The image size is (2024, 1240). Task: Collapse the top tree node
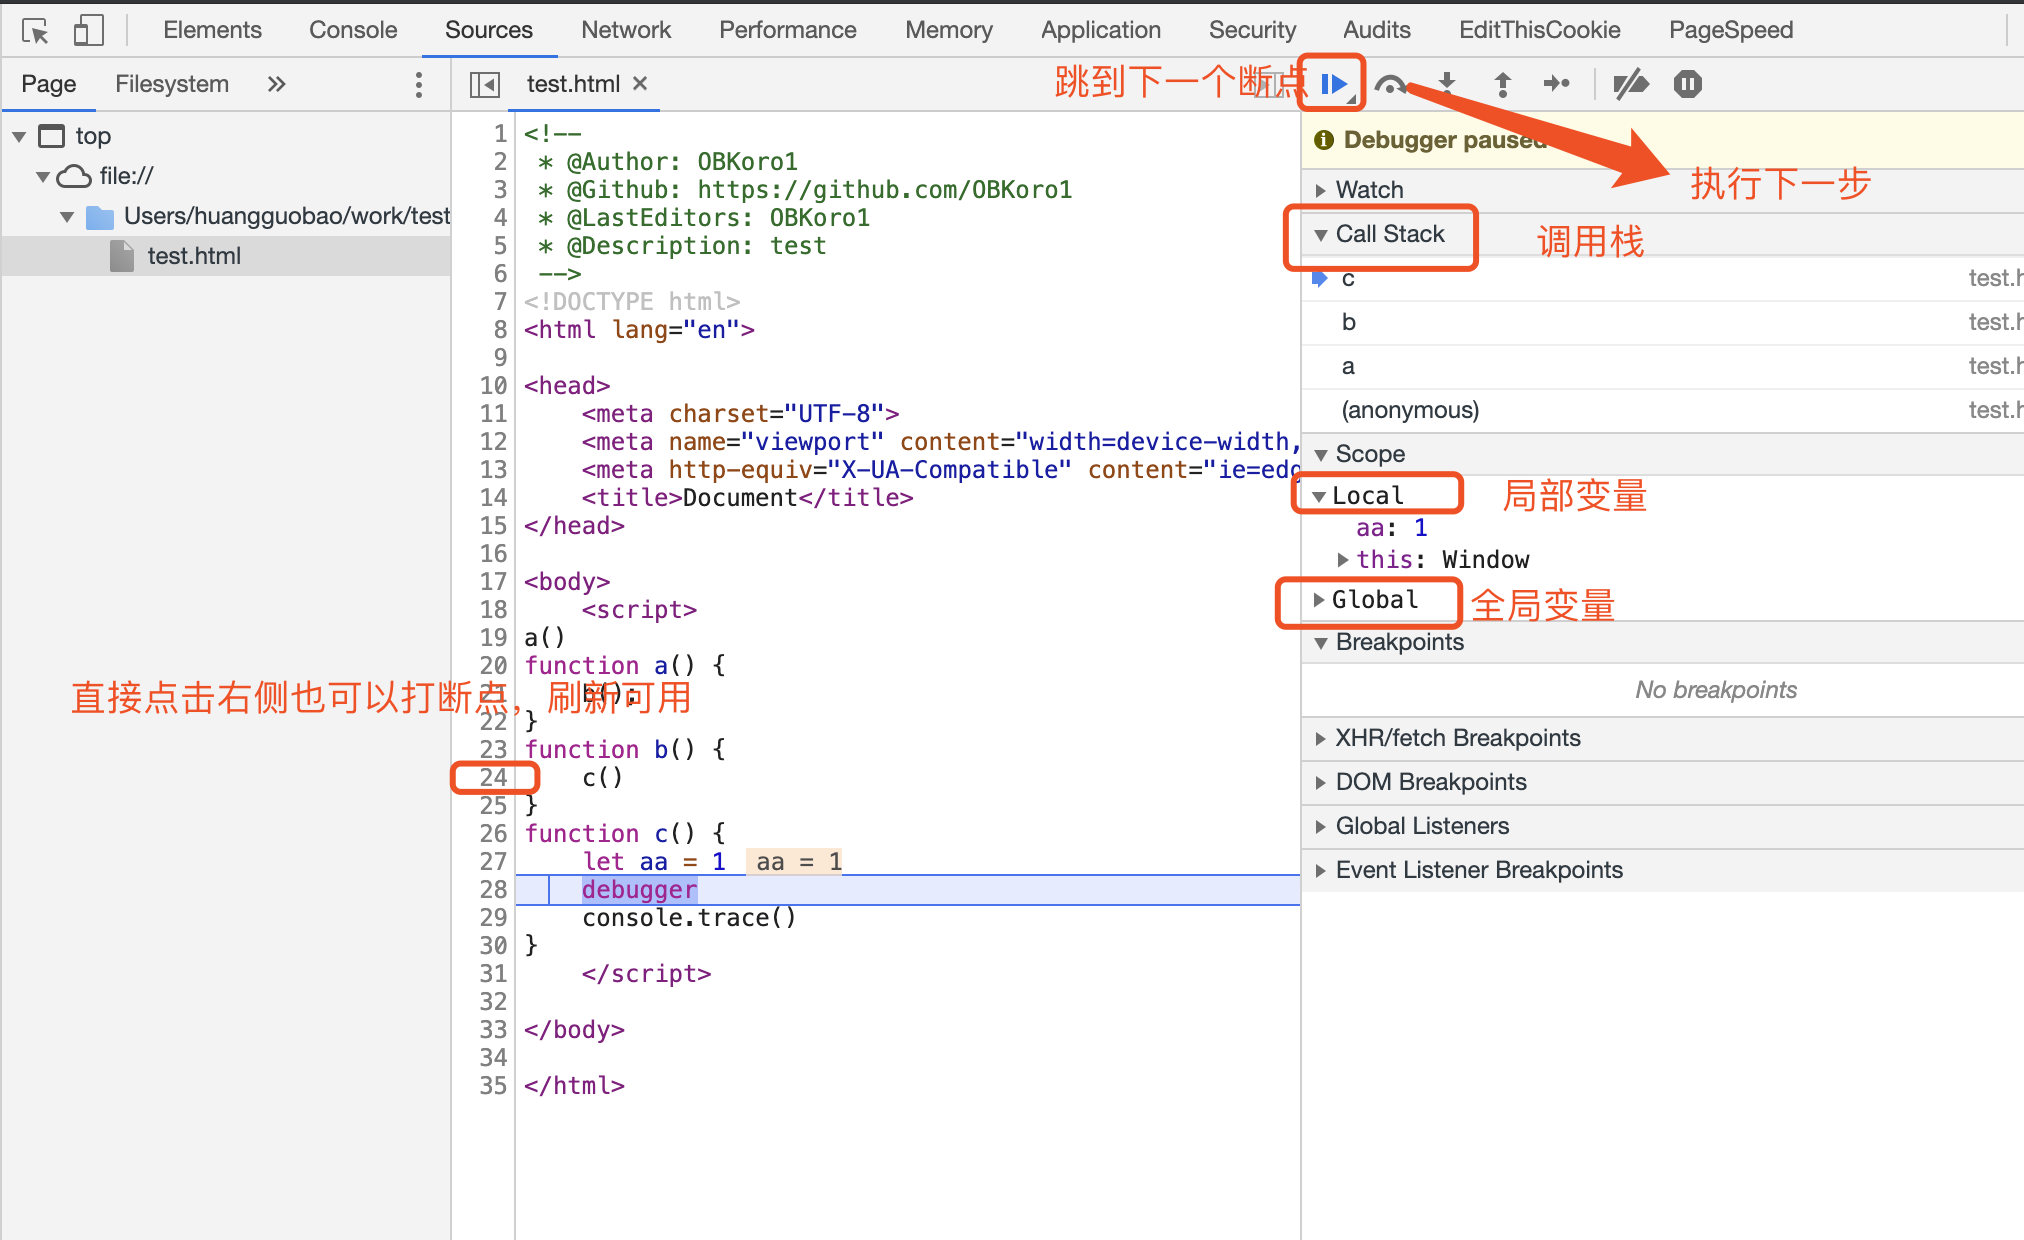pos(19,136)
